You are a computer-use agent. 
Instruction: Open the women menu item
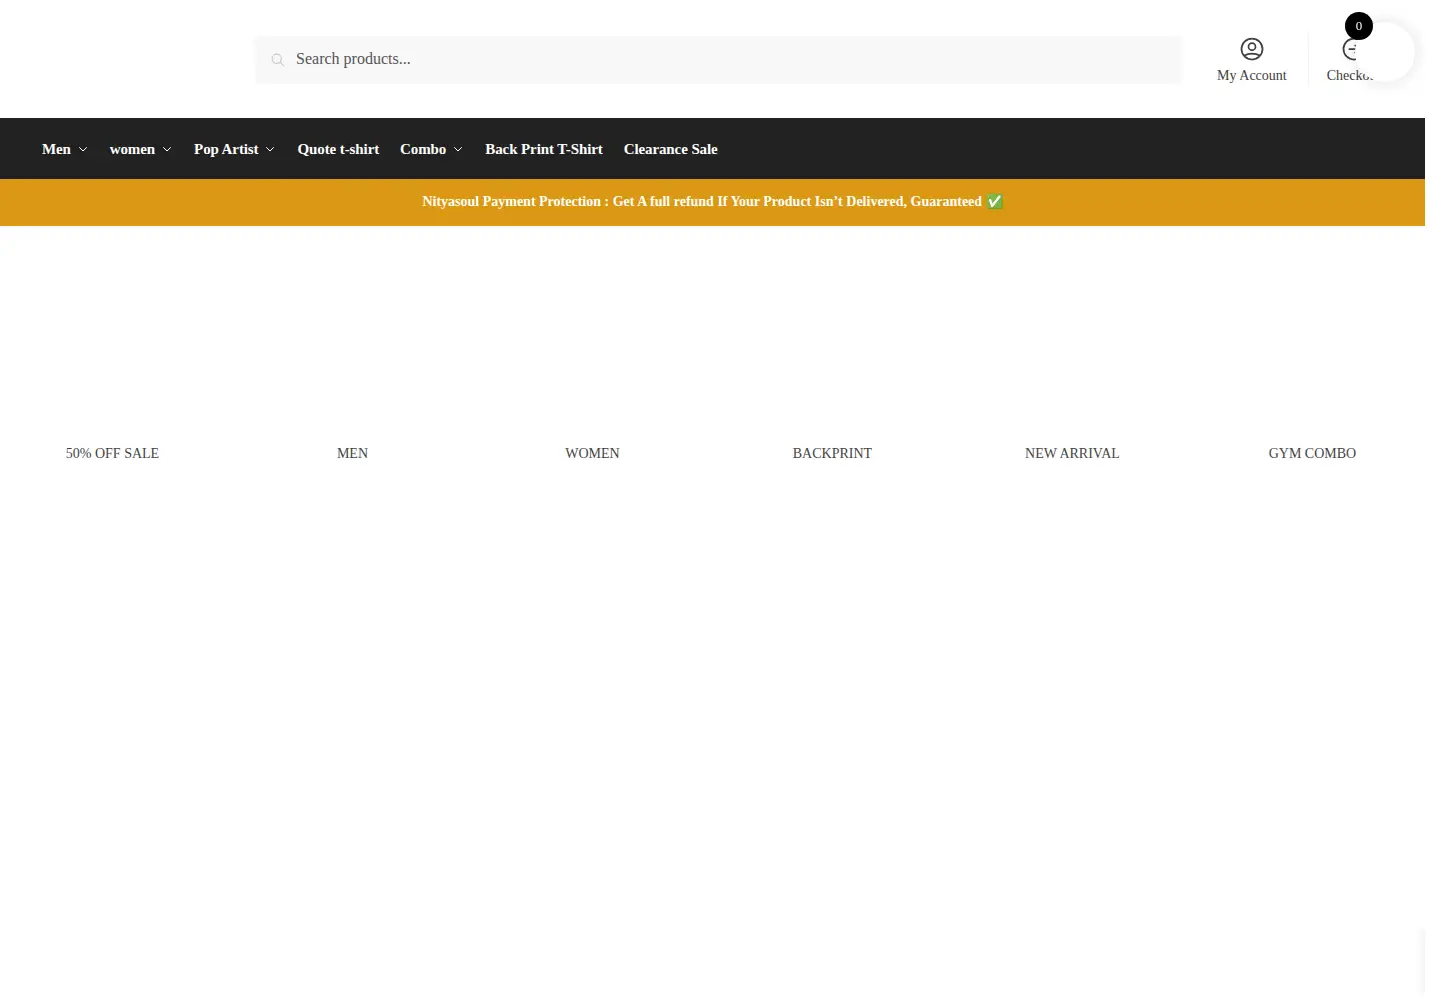tap(132, 149)
